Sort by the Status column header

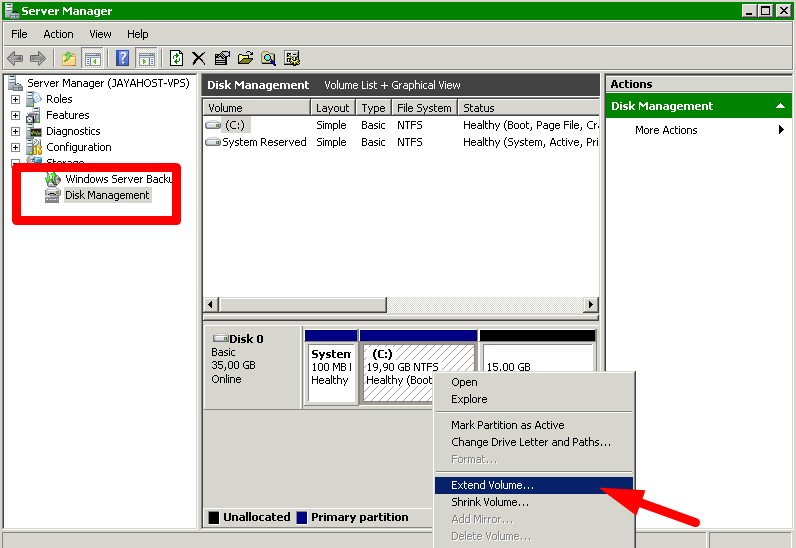(528, 108)
